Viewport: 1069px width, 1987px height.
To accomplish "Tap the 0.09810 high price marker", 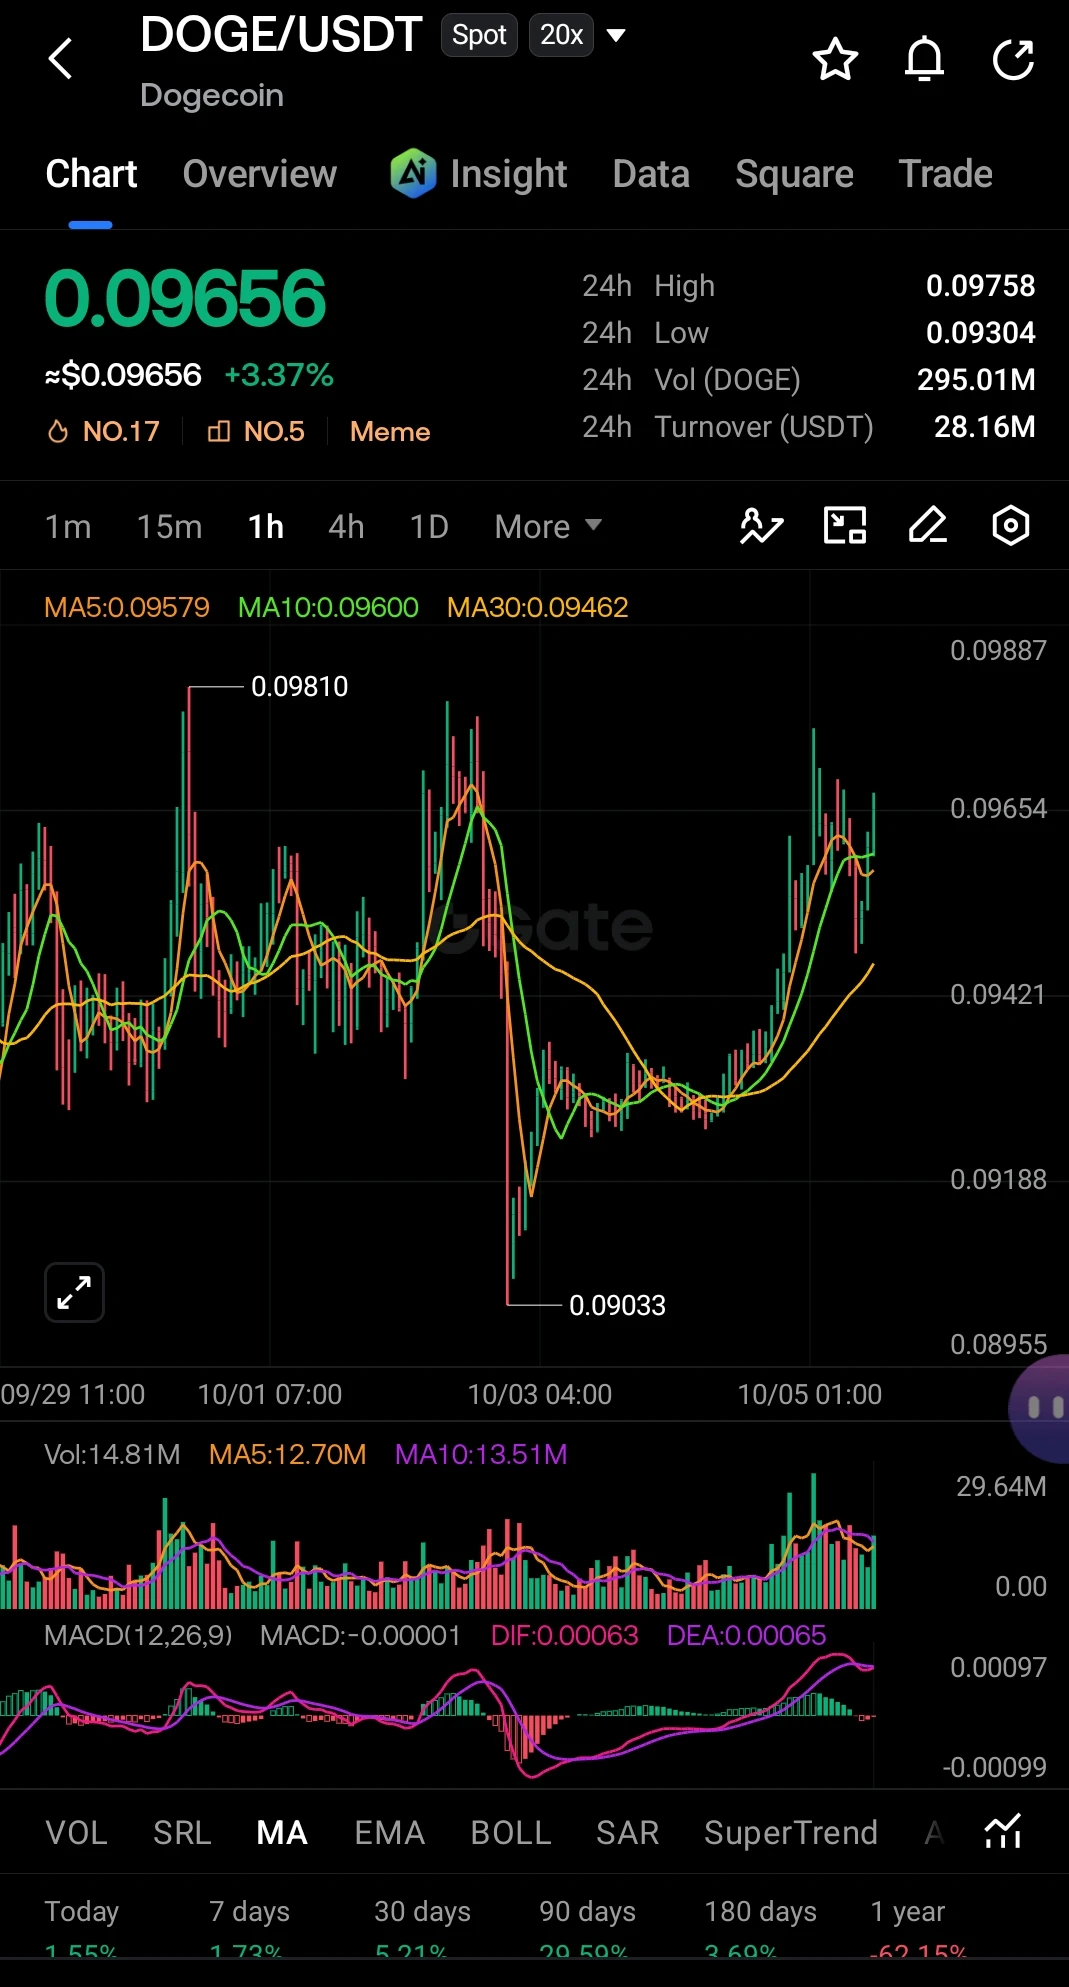I will 299,687.
